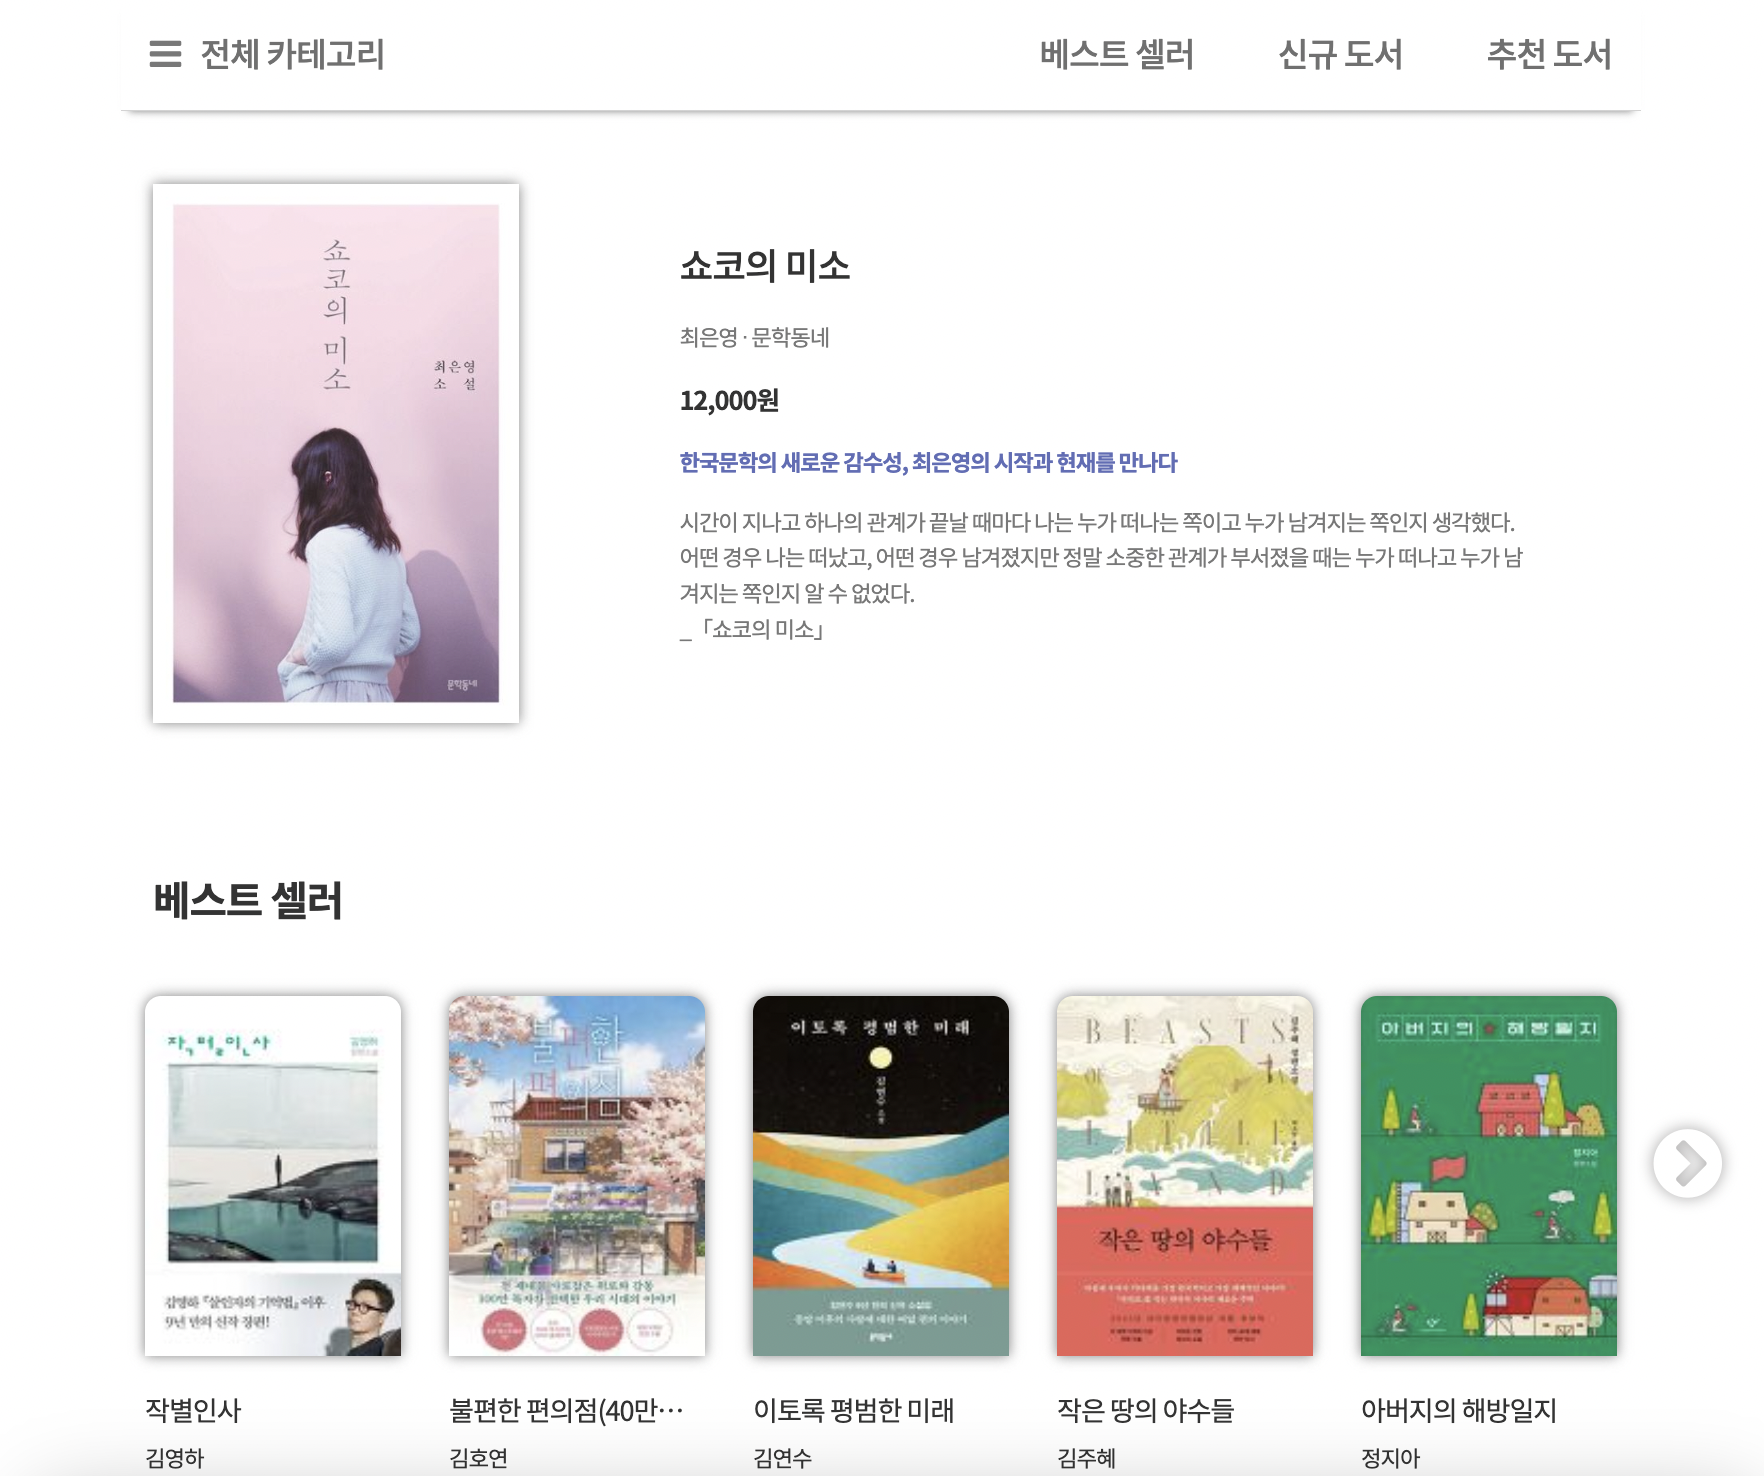Open the 쇼코의 미소 title link
This screenshot has width=1764, height=1476.
pos(765,266)
